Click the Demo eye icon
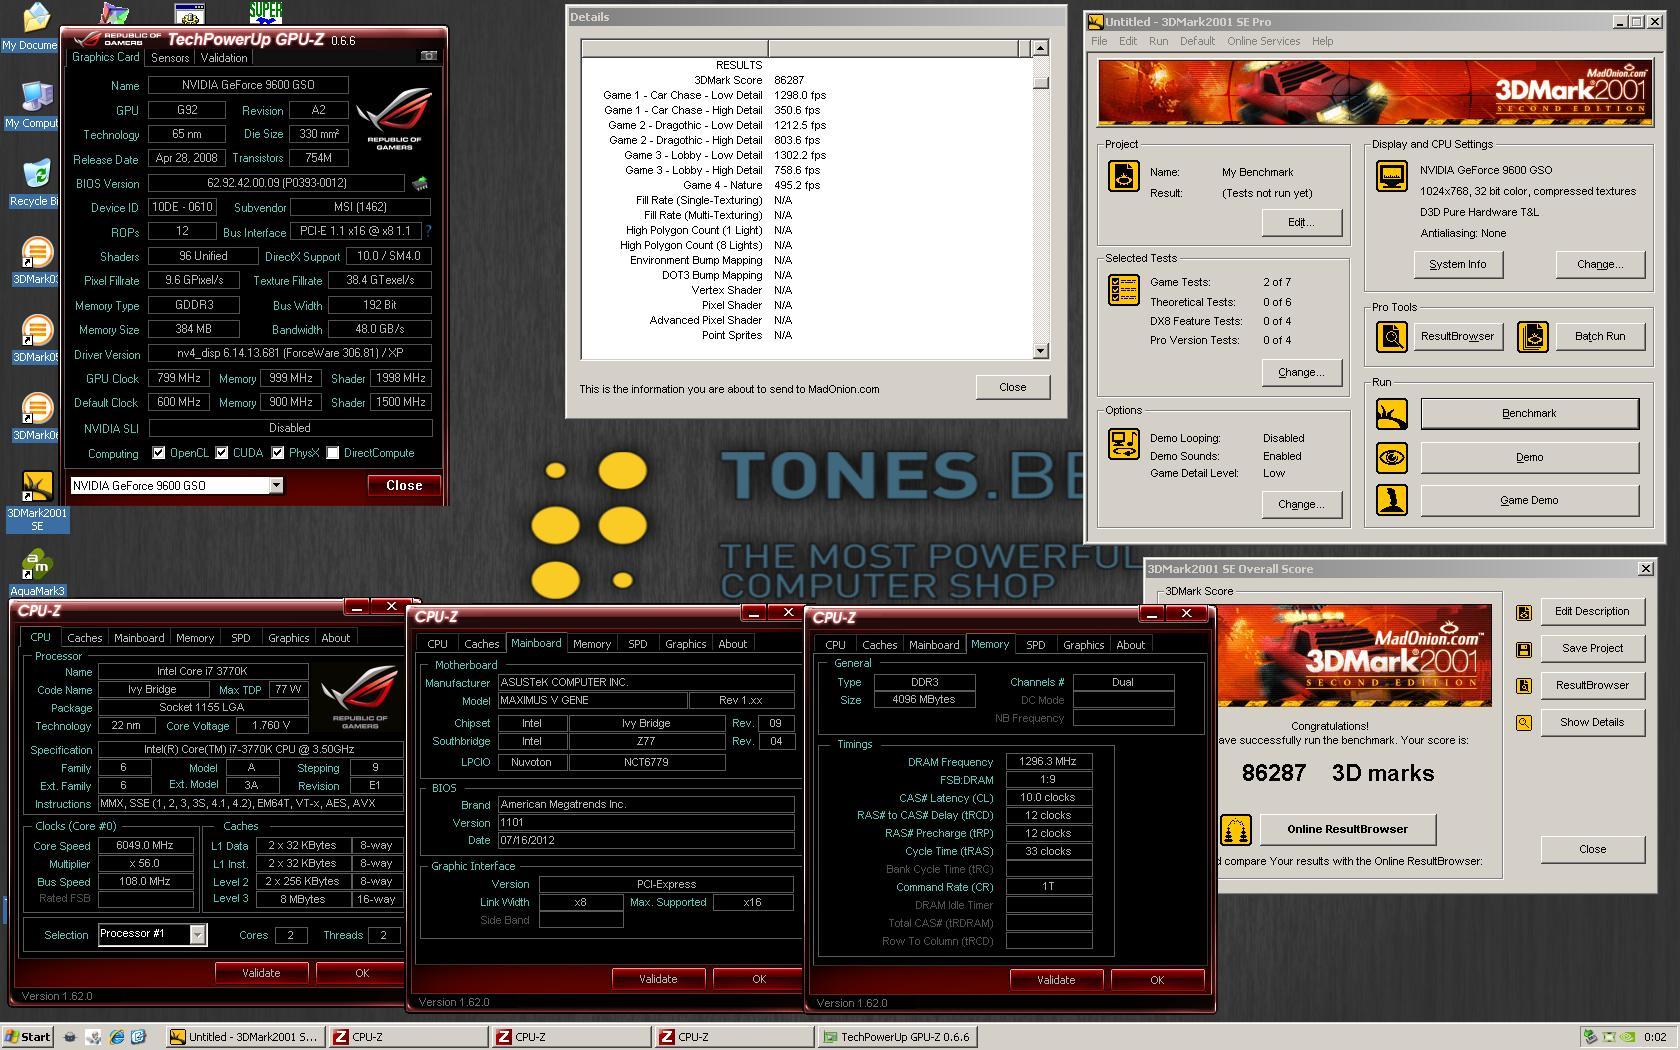The height and width of the screenshot is (1050, 1680). pos(1392,458)
